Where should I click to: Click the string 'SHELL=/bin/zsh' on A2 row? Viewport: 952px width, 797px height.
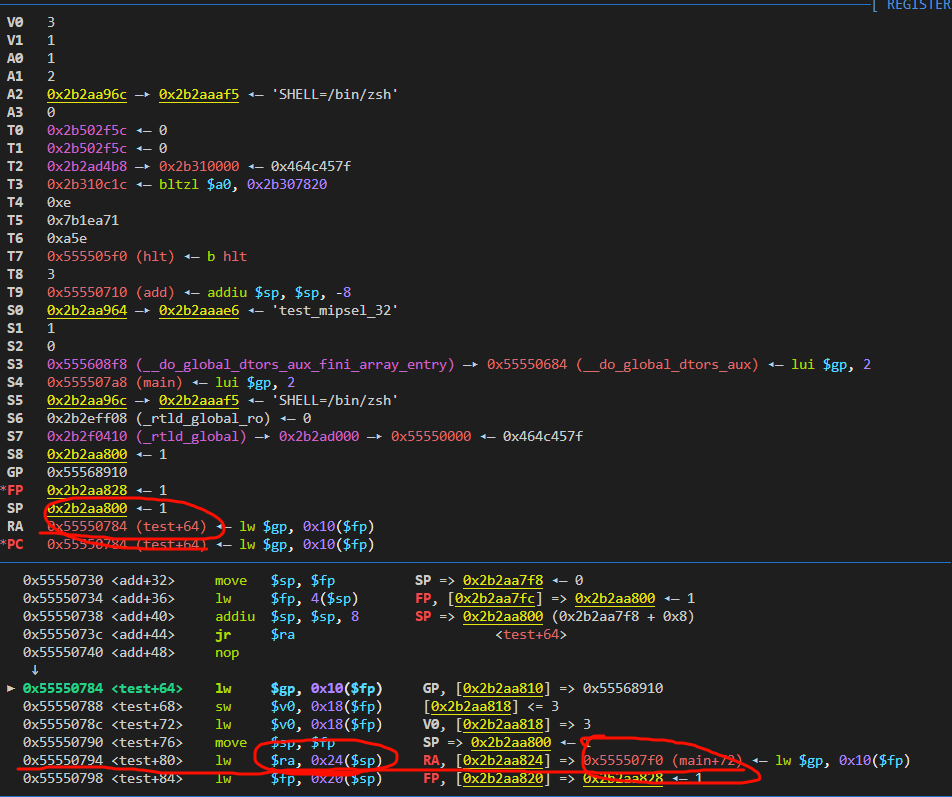click(335, 94)
